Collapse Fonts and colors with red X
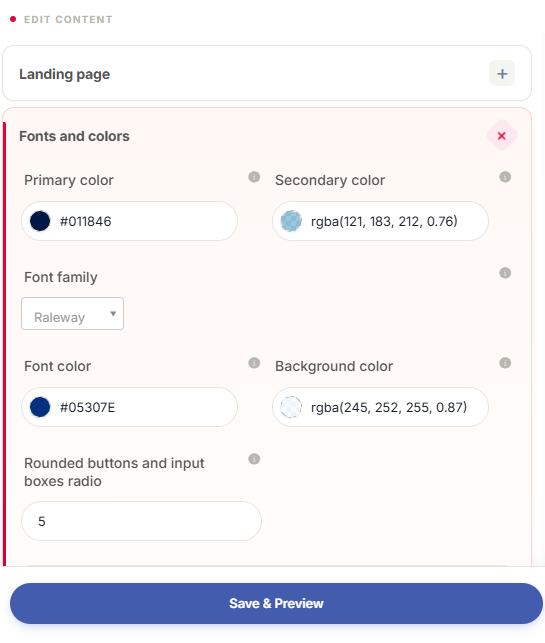545x643 pixels. (x=502, y=136)
